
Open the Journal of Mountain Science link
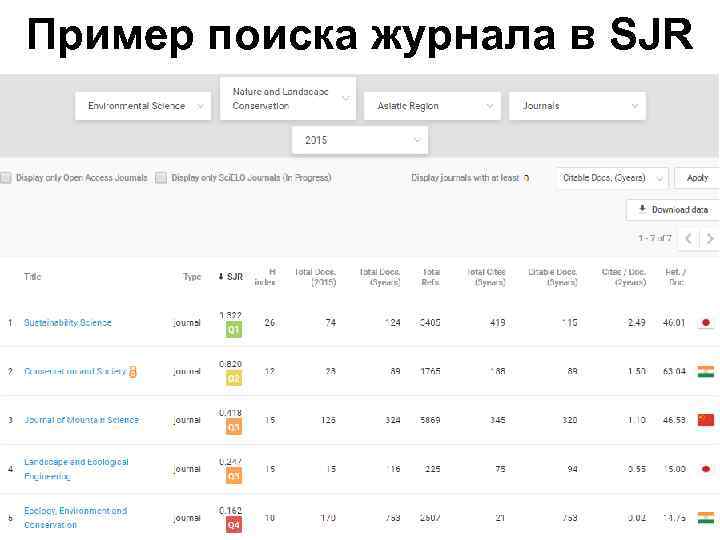tap(81, 420)
